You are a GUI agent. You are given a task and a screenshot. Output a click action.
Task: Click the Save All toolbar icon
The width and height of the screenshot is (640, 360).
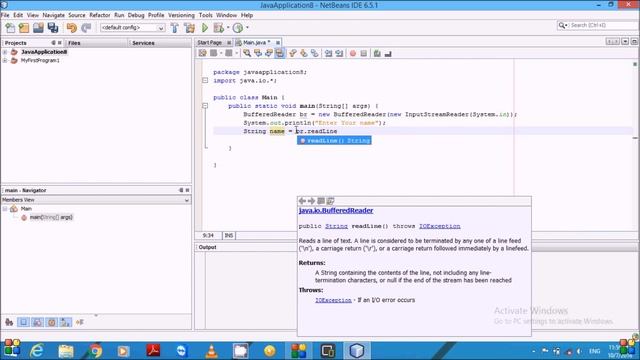53,28
